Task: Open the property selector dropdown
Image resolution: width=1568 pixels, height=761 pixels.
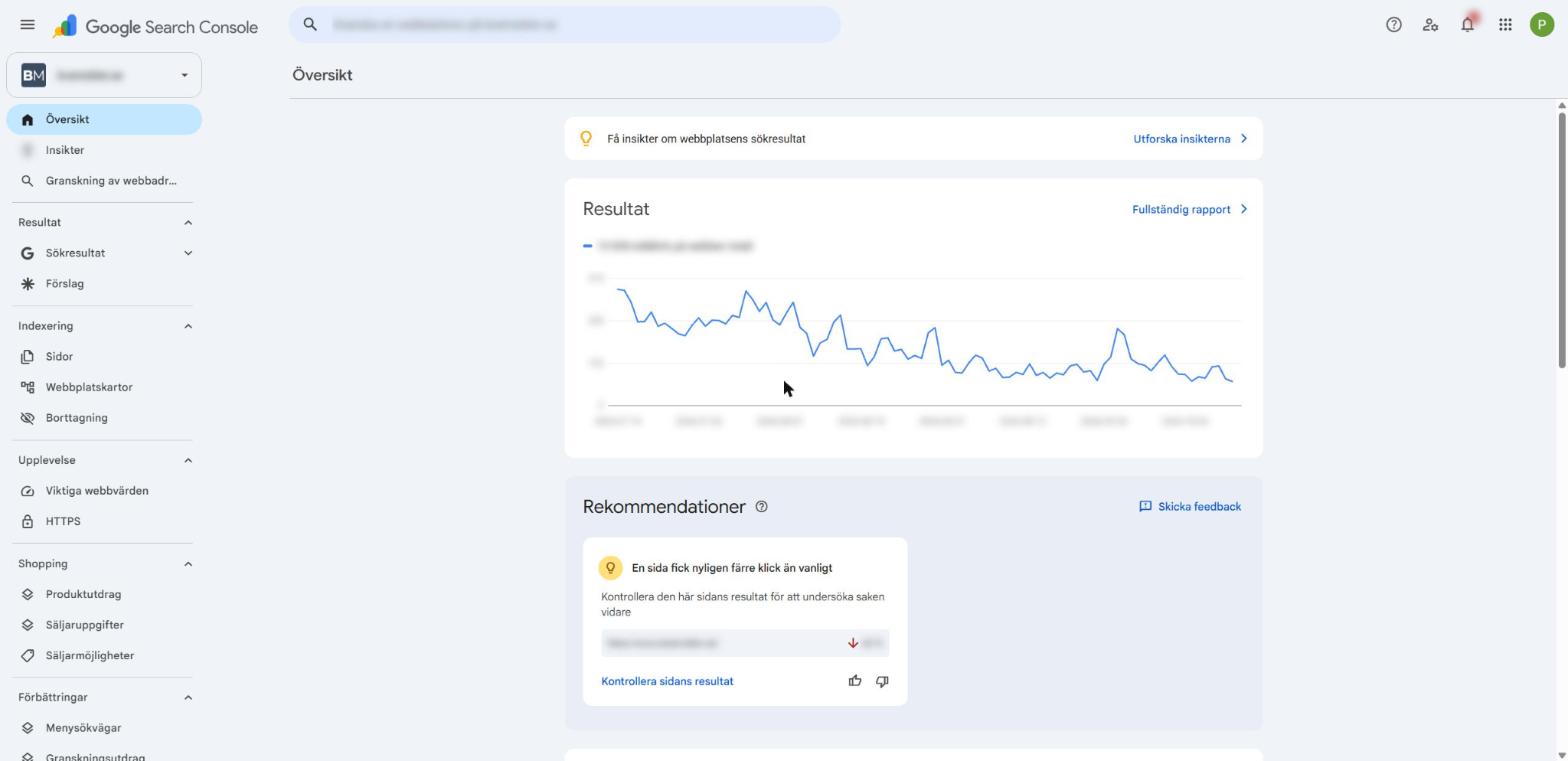Action: coord(104,75)
